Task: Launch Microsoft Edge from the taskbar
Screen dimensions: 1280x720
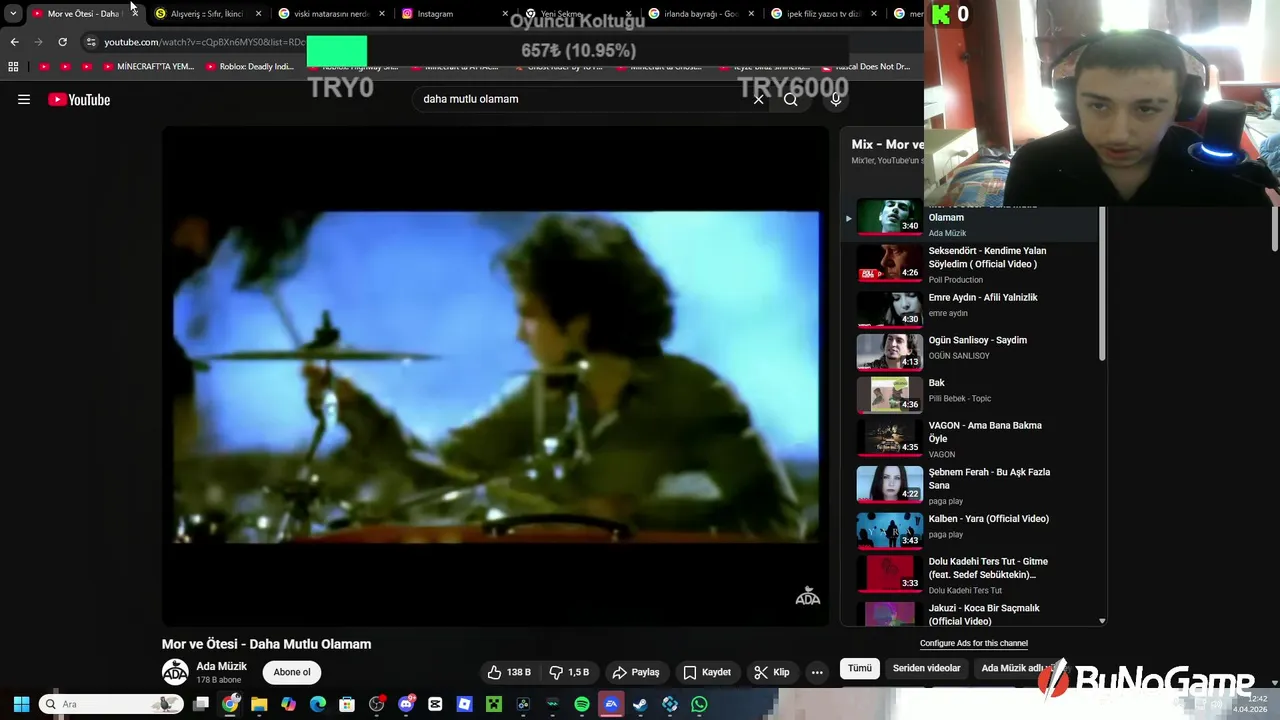Action: point(318,704)
